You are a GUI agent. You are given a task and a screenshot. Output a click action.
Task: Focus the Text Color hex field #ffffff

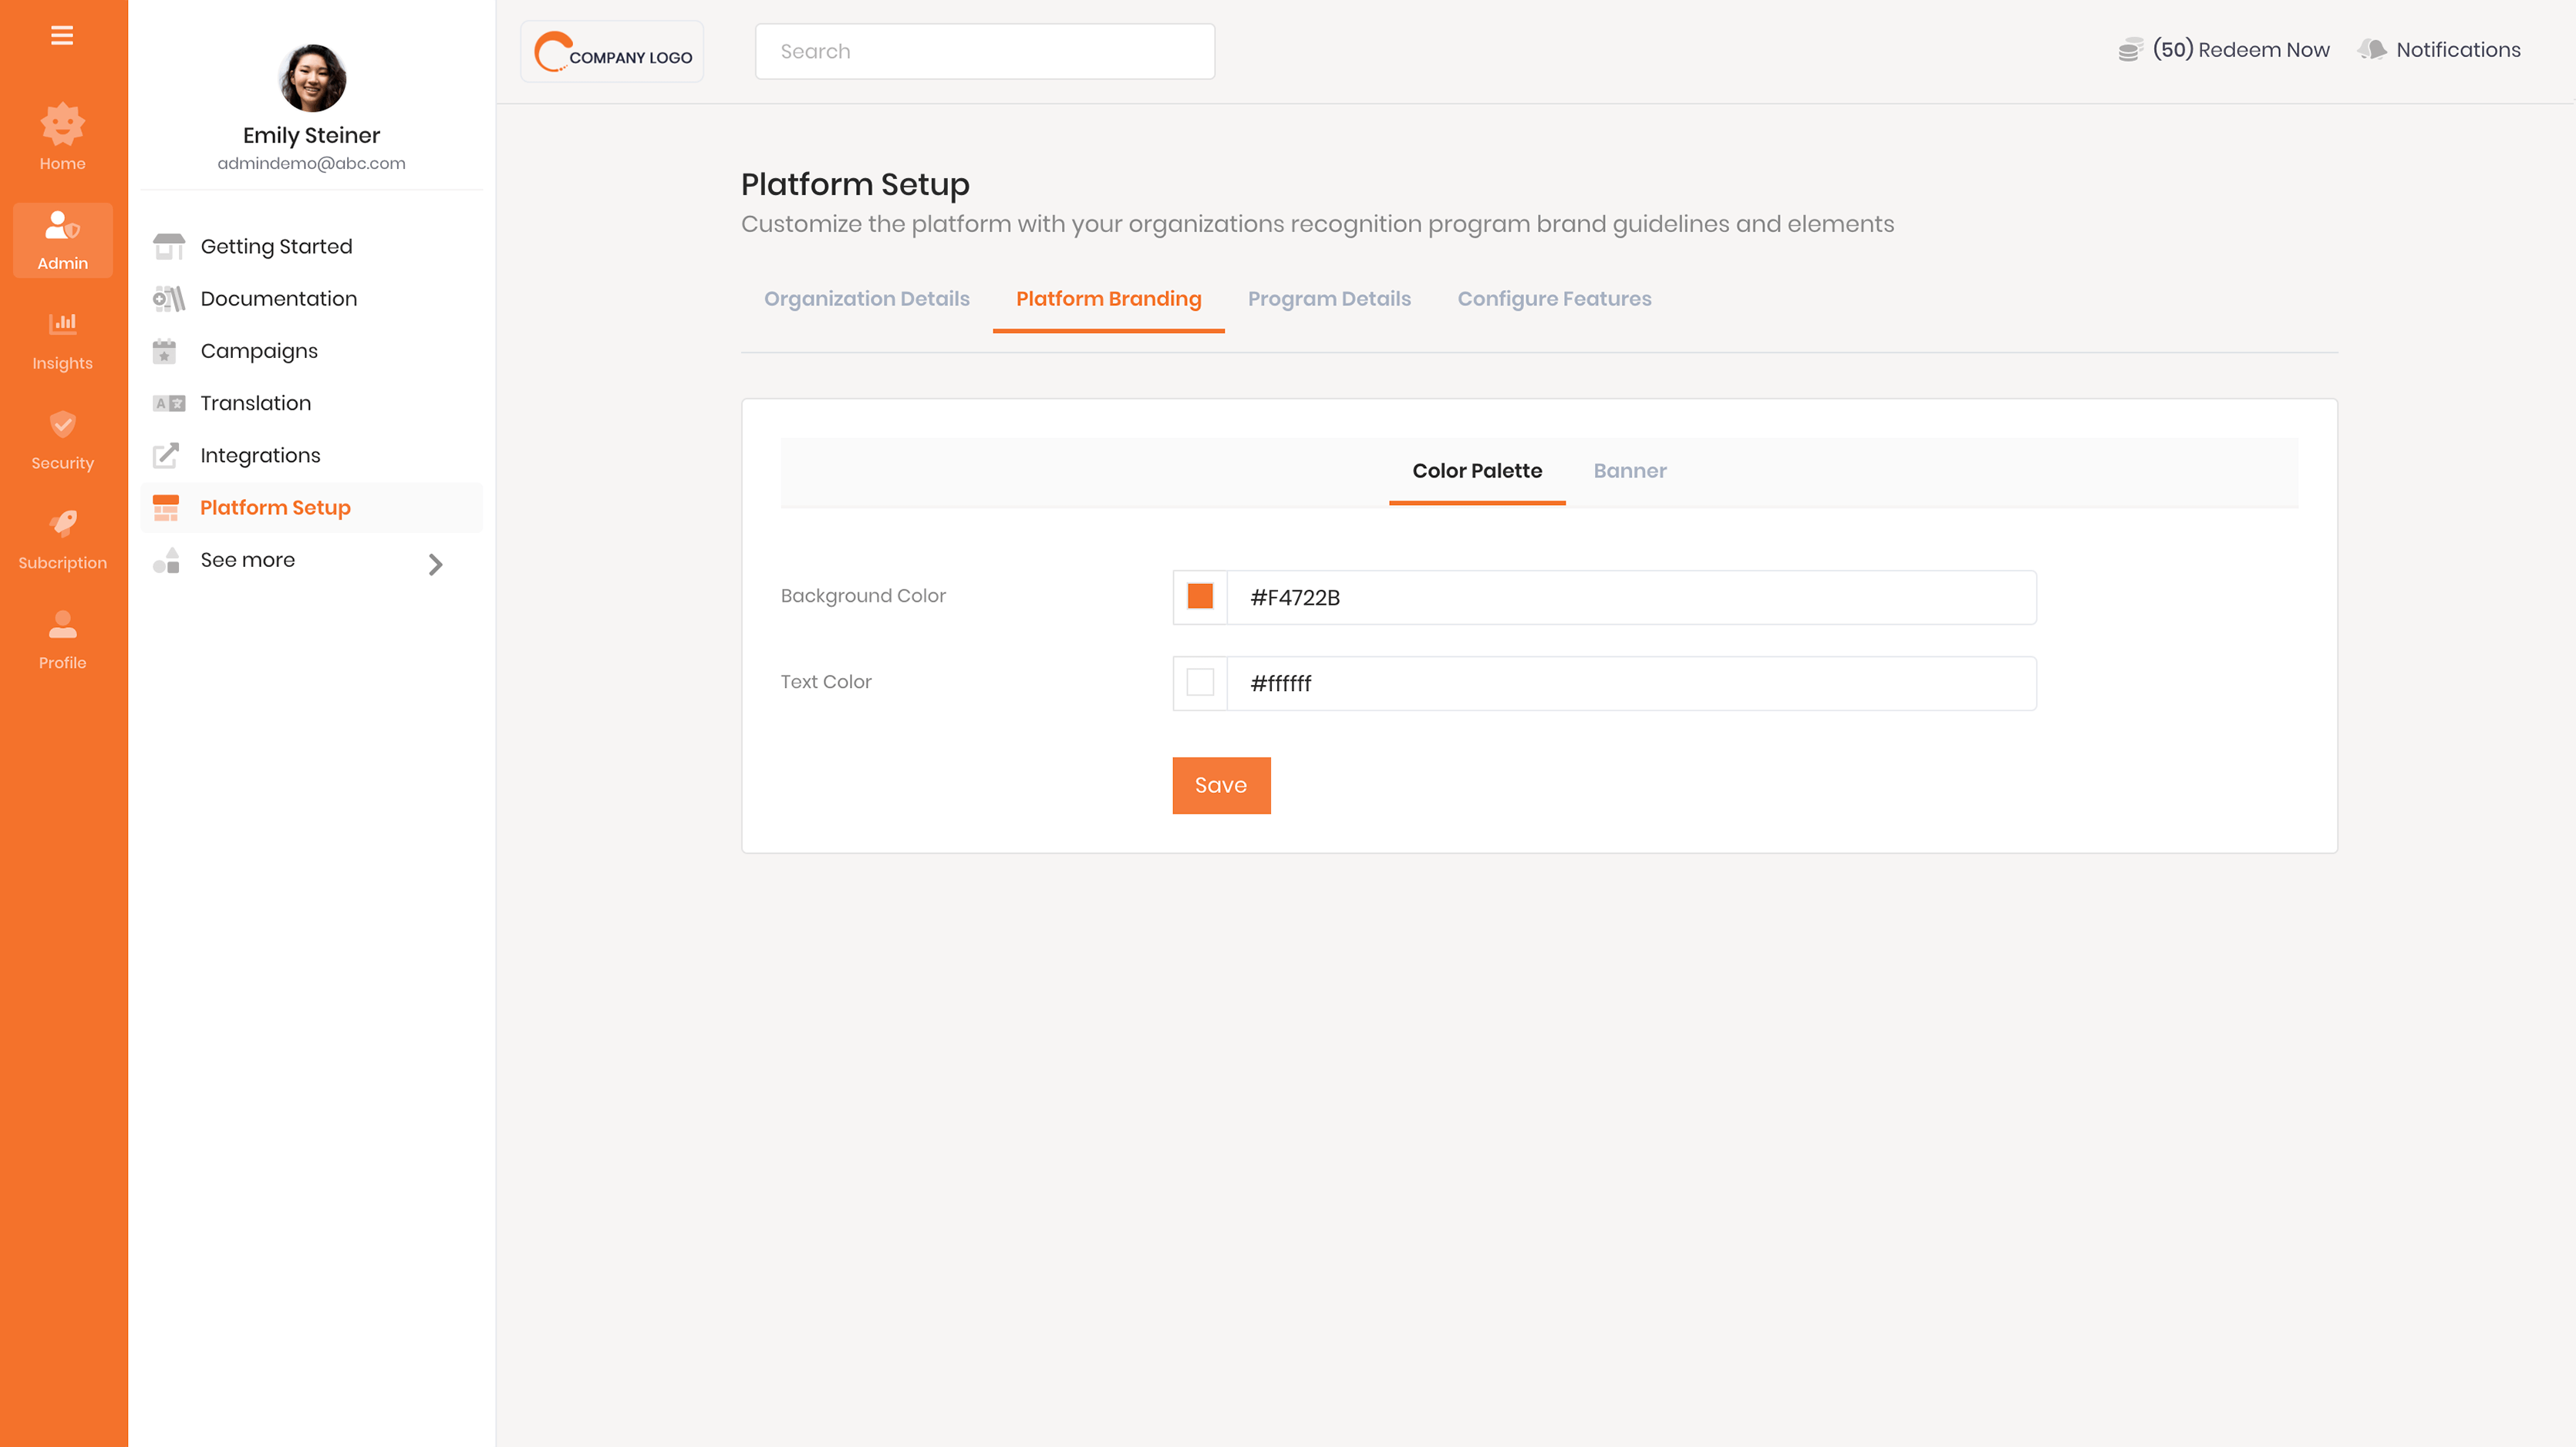pos(1631,683)
